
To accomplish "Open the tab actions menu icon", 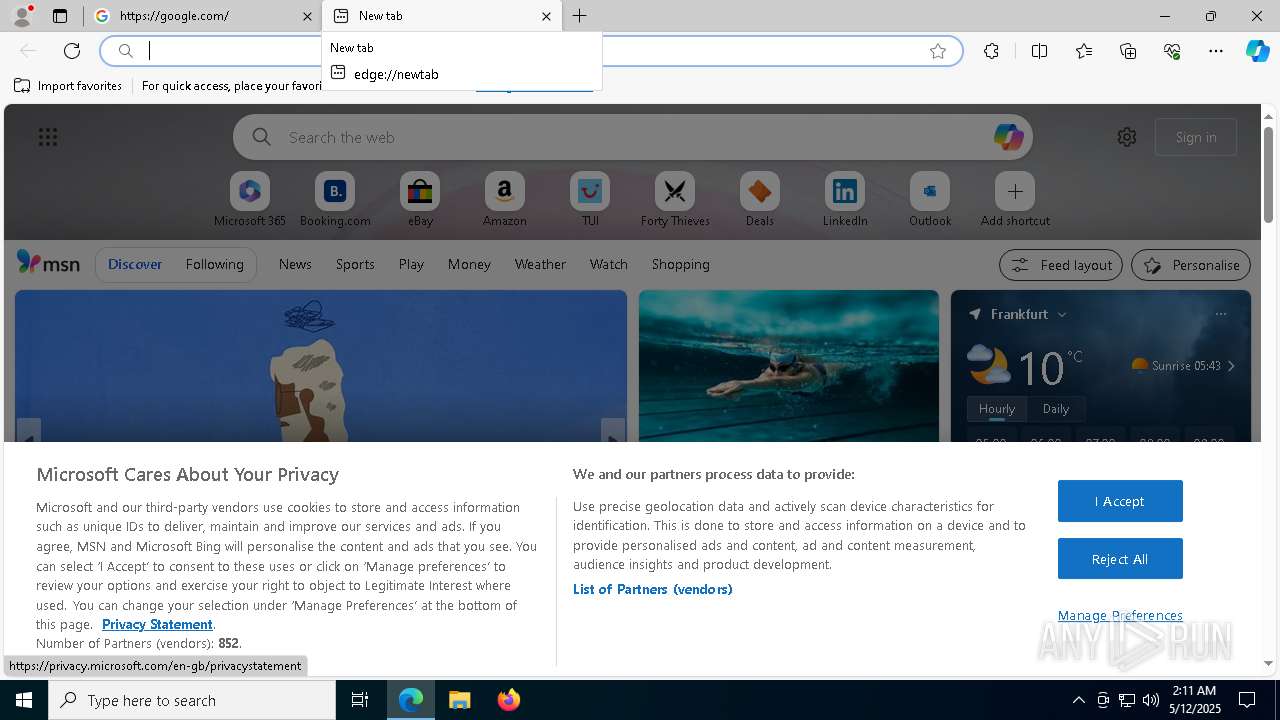I will [x=60, y=16].
